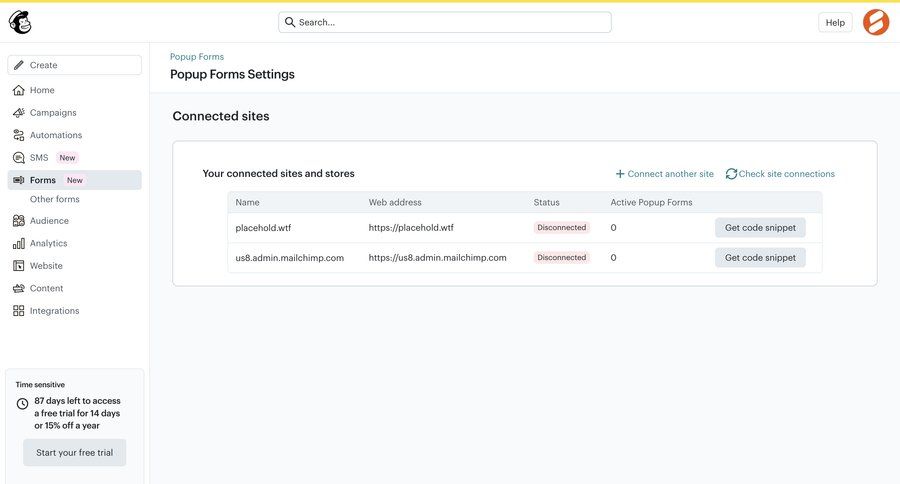
Task: Click the Analytics bar chart icon
Action: coord(19,243)
